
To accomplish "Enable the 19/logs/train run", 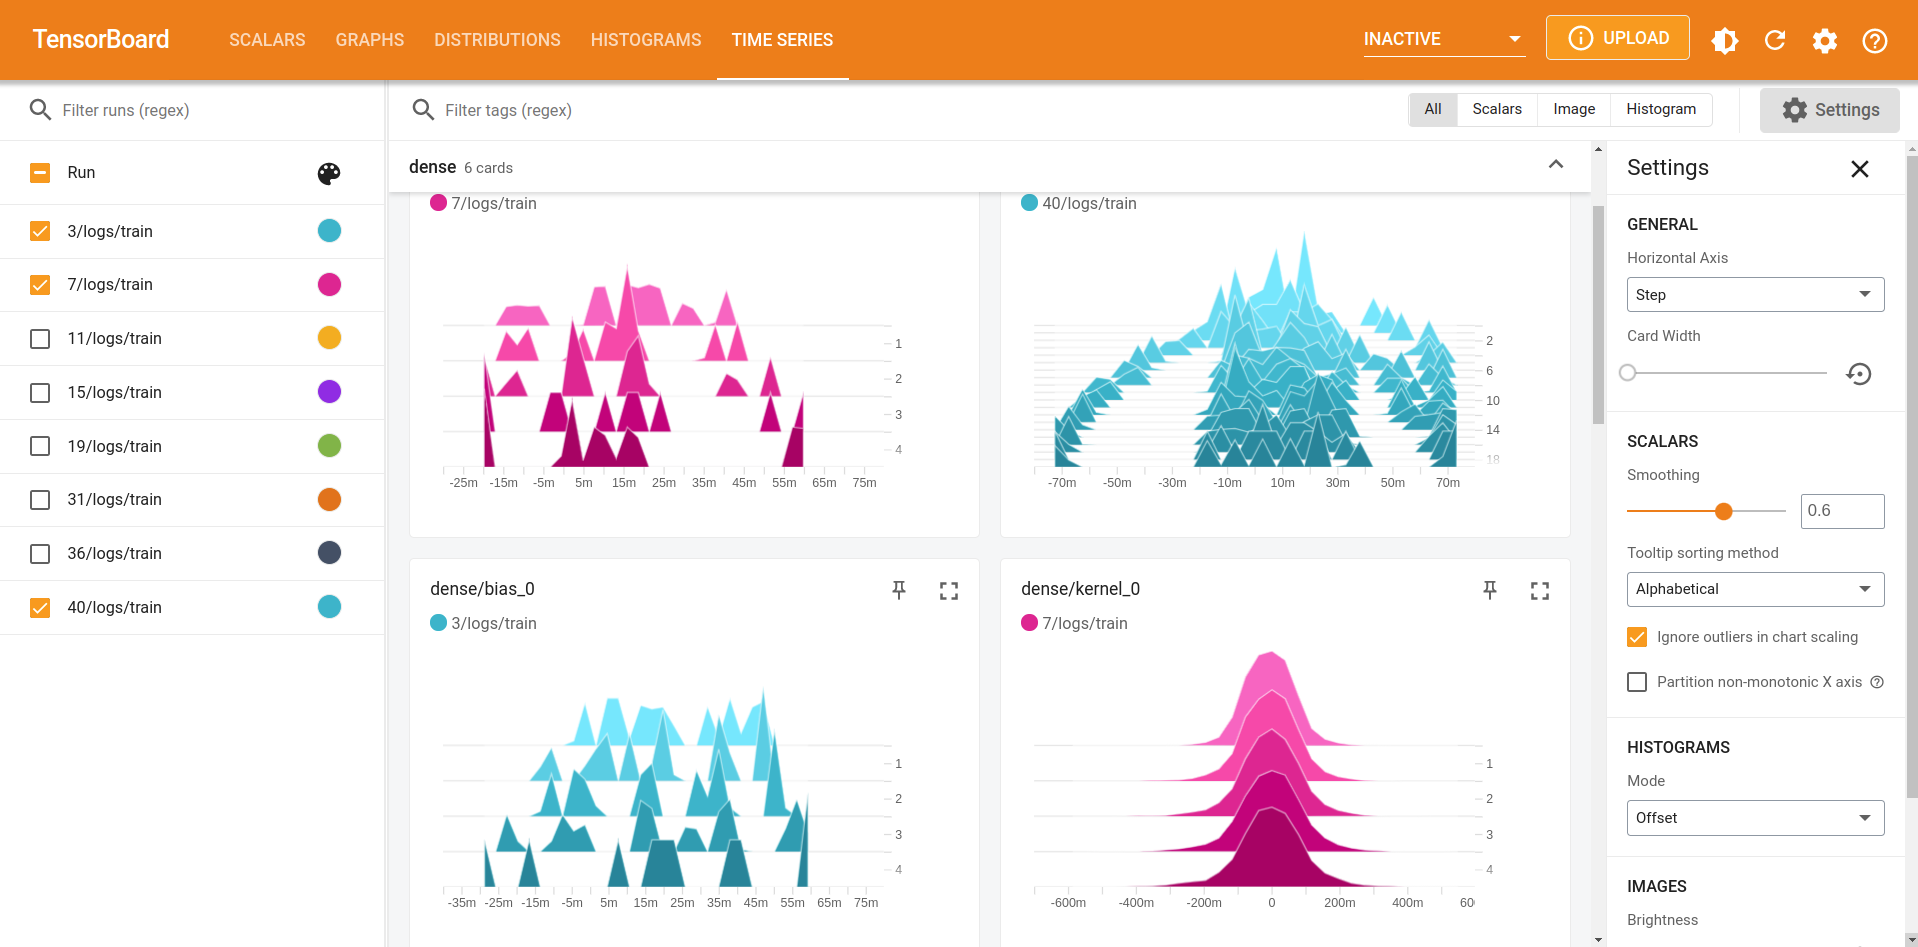I will [x=40, y=446].
